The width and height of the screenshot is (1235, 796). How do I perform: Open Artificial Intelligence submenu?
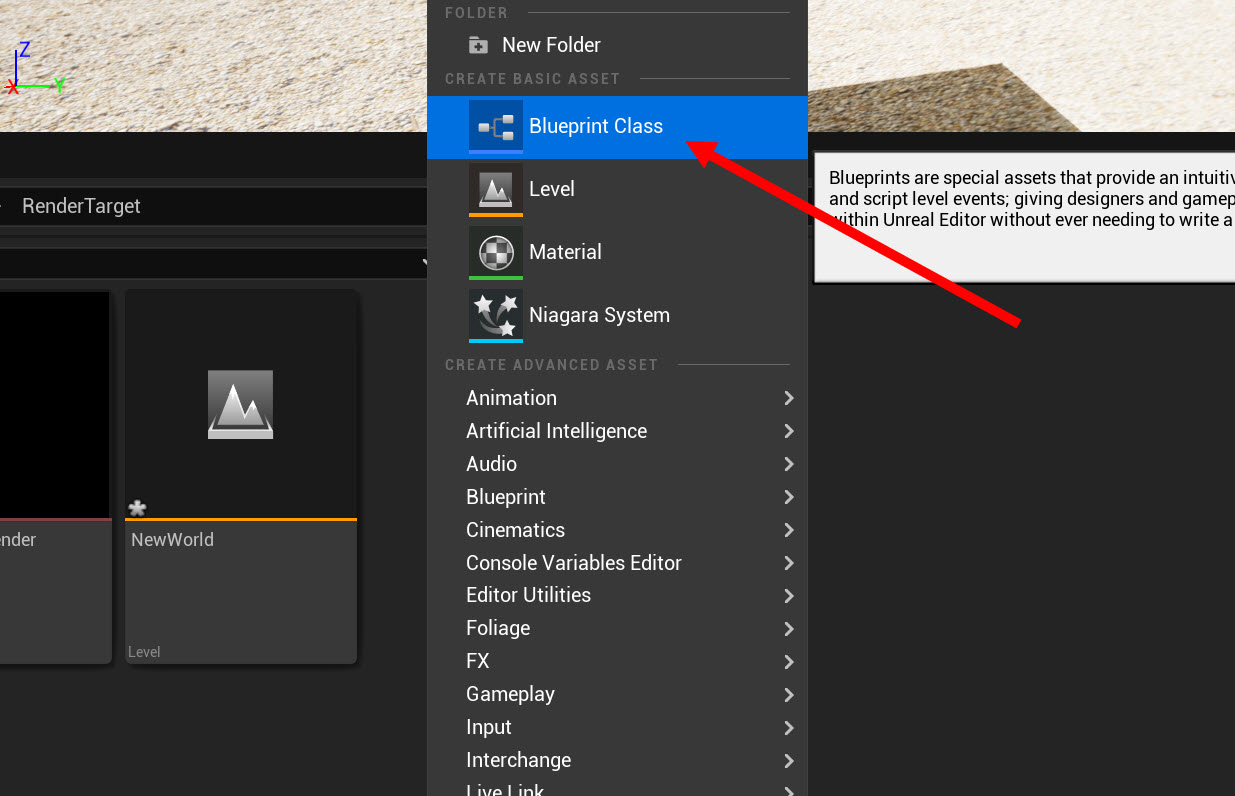tap(617, 431)
